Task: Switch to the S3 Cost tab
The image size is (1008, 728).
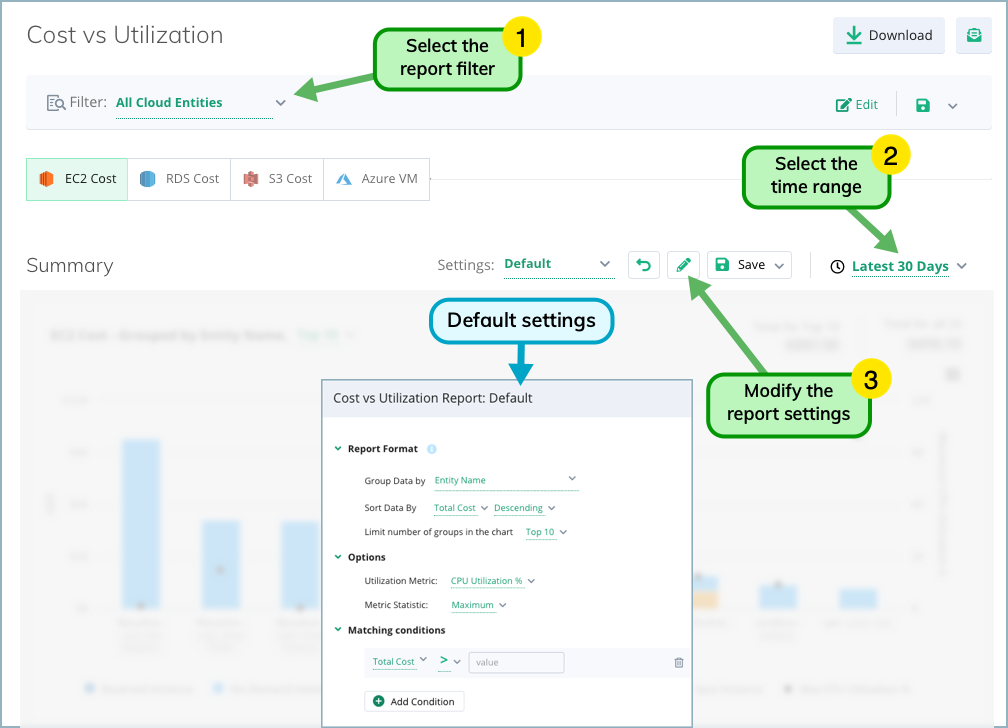Action: (x=277, y=179)
